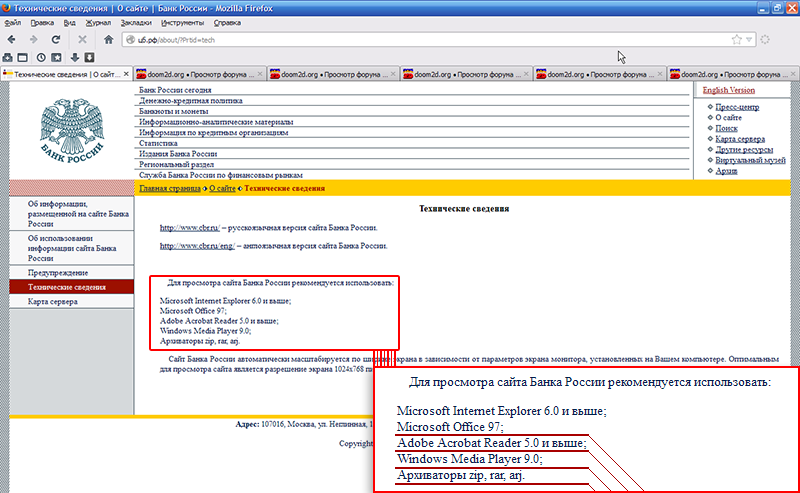Open the downloads arrow toolbar icon

pyautogui.click(x=72, y=57)
